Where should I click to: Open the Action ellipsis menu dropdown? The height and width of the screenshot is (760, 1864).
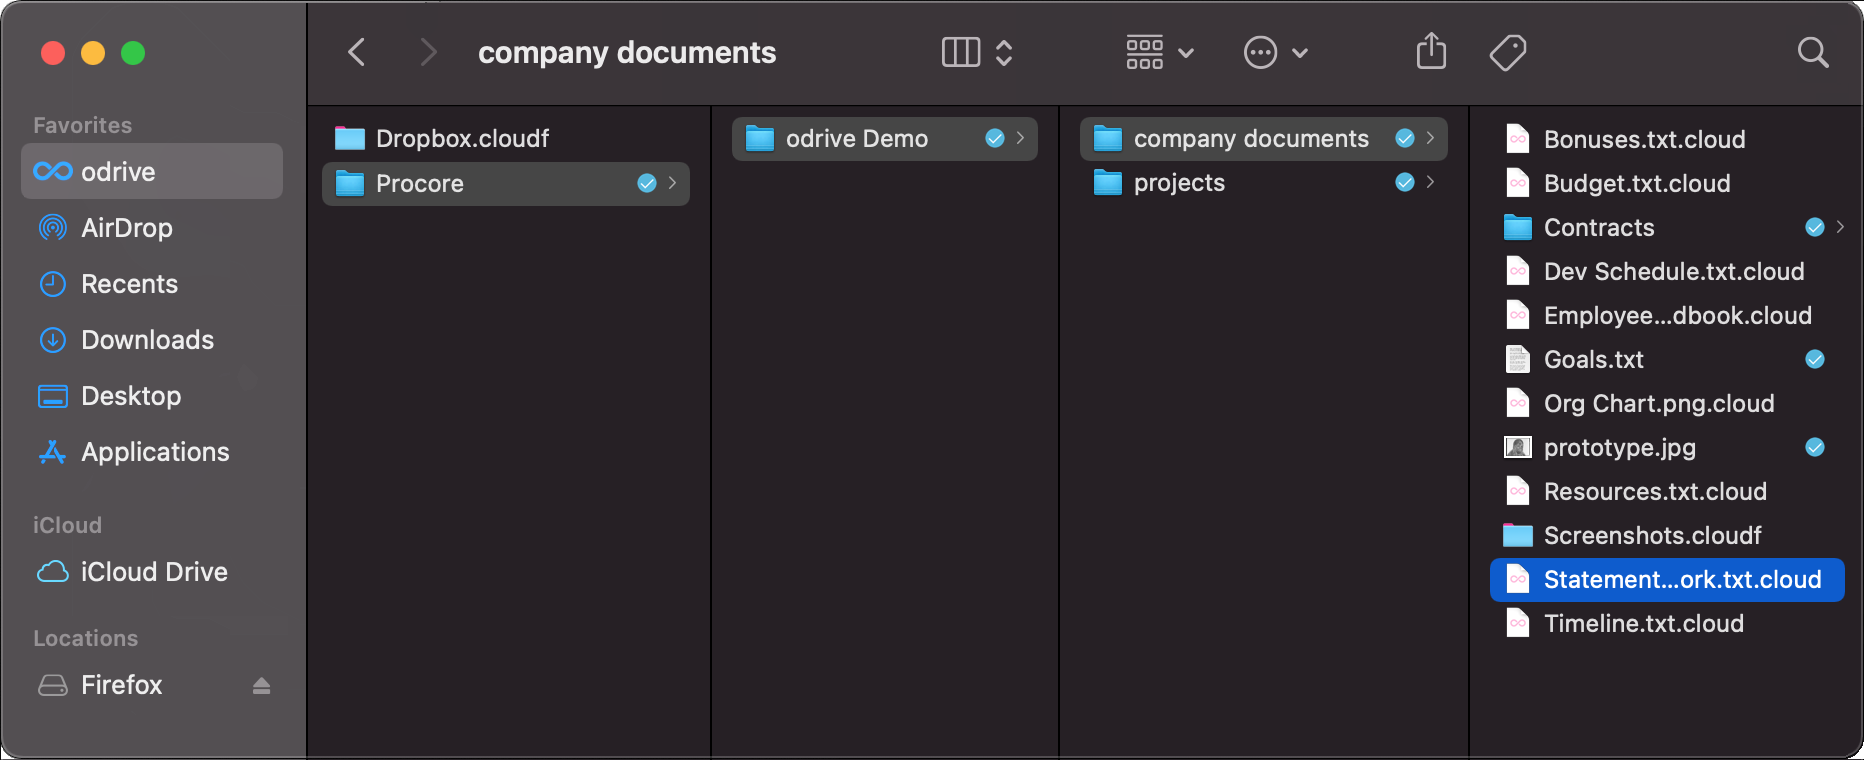1275,52
